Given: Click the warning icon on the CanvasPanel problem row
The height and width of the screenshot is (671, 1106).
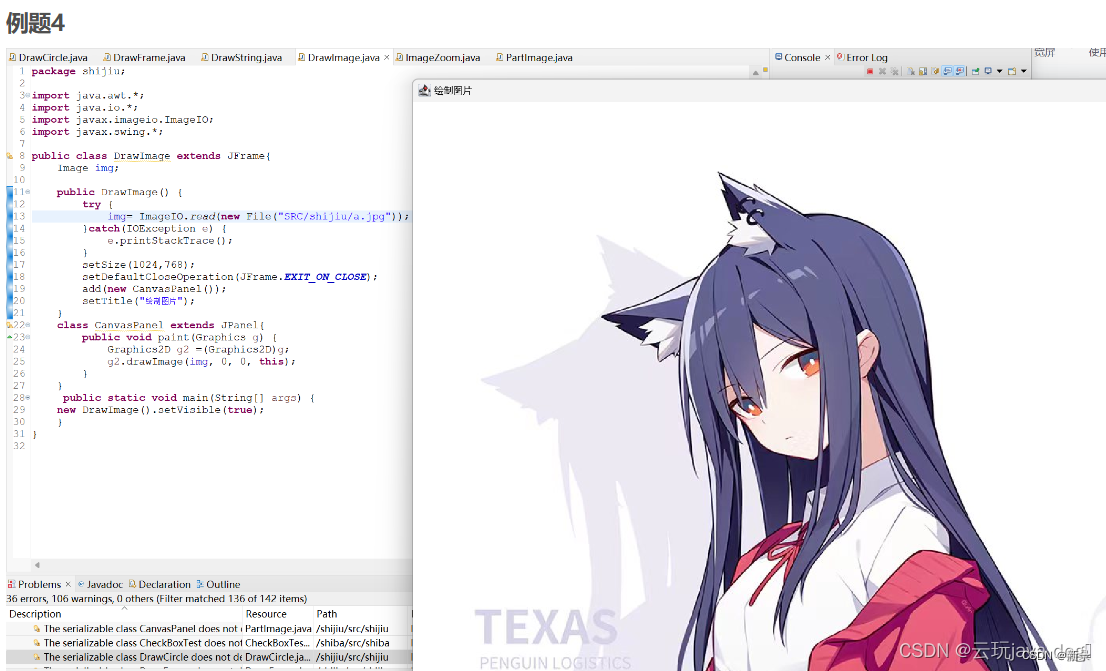Looking at the screenshot, I should point(37,629).
